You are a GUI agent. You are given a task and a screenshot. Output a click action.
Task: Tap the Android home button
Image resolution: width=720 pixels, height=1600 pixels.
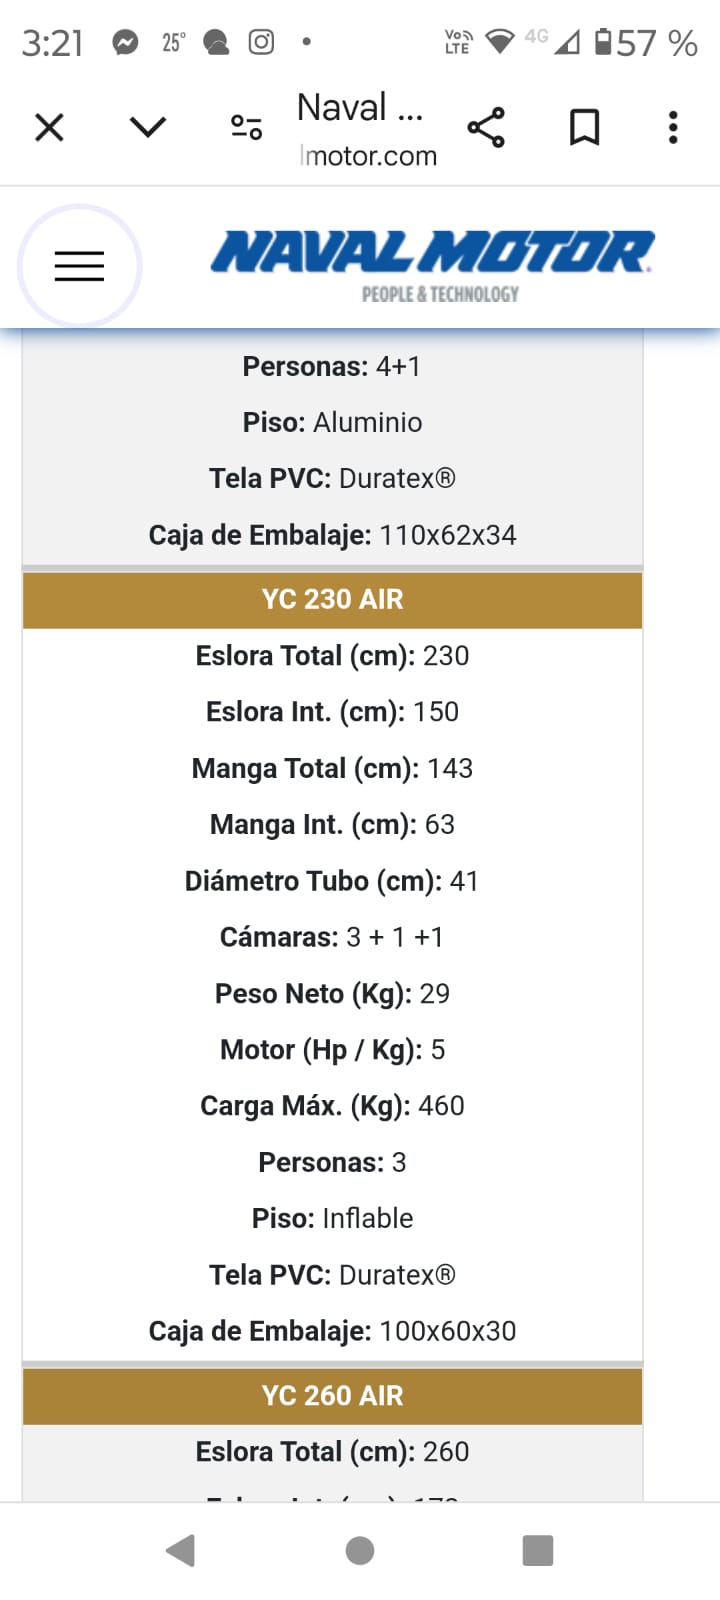(360, 1551)
